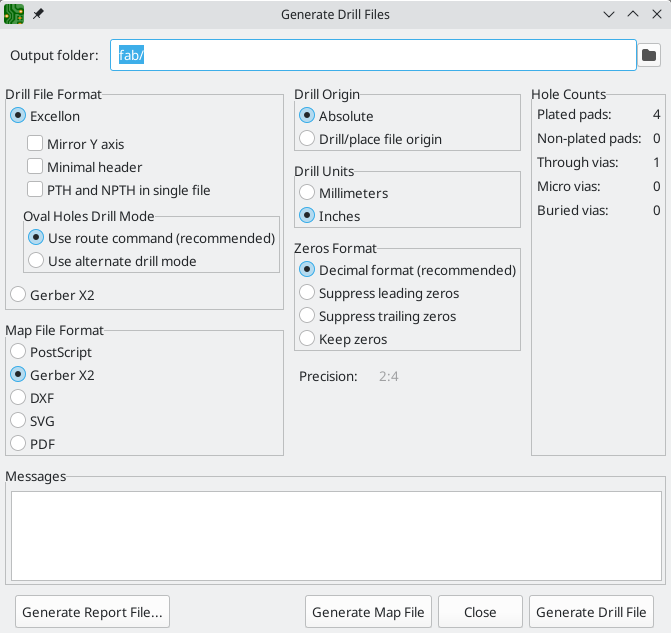Image resolution: width=671 pixels, height=633 pixels.
Task: Select Absolute drill origin
Action: click(x=336, y=116)
